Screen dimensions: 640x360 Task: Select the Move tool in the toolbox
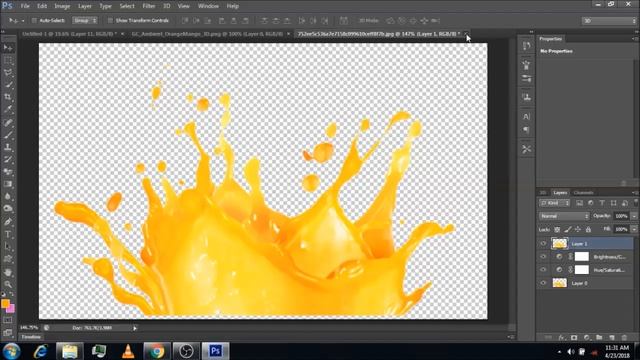tap(8, 48)
